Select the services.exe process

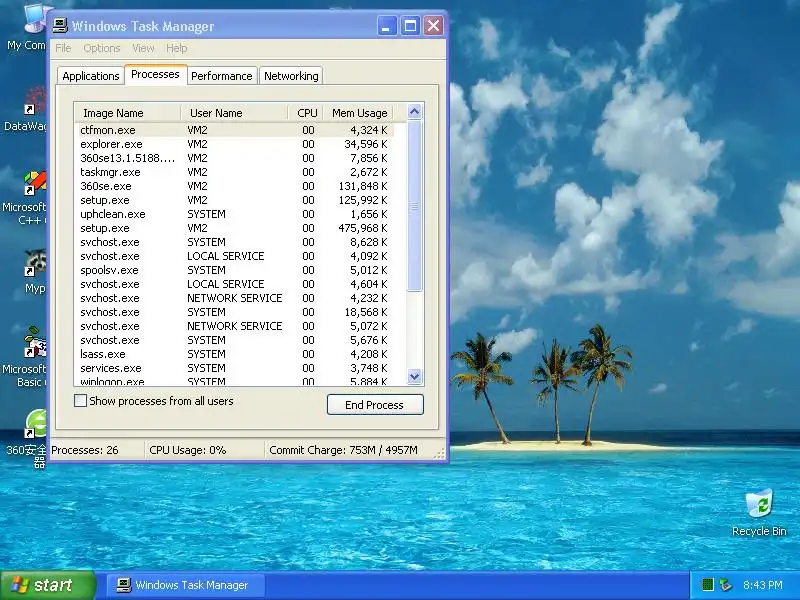(235, 368)
